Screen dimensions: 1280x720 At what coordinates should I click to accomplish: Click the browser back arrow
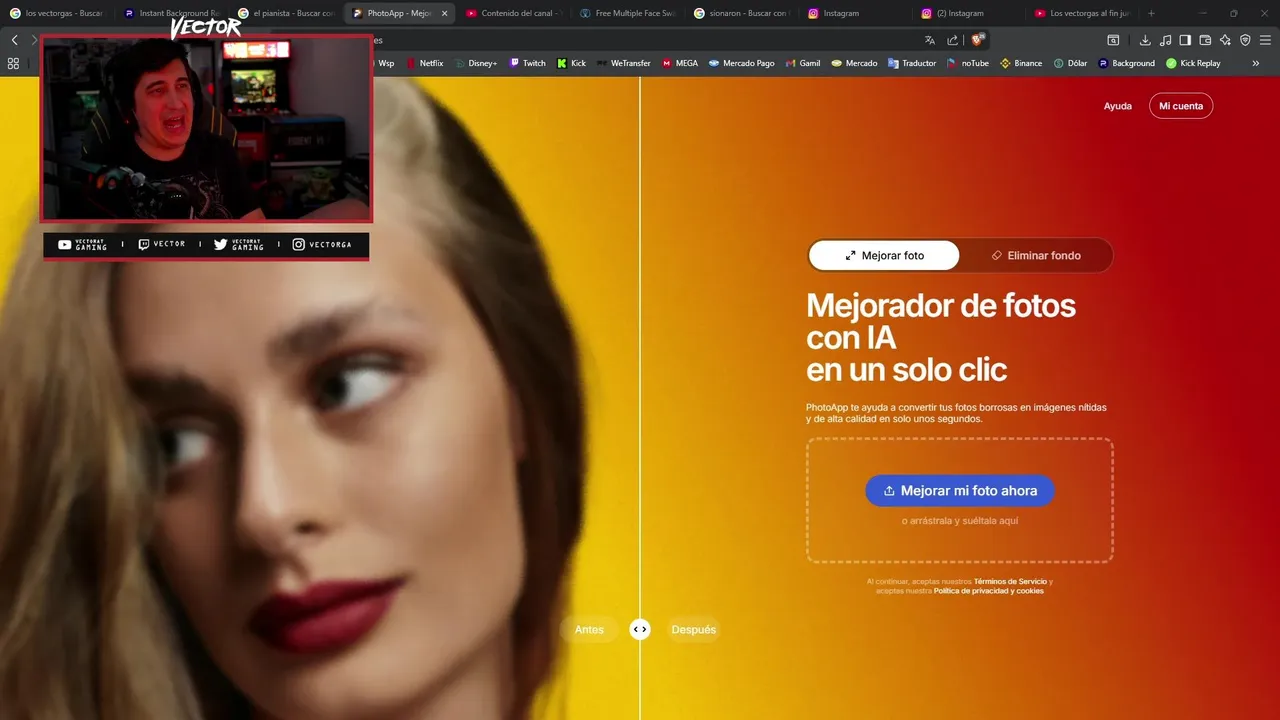point(14,40)
